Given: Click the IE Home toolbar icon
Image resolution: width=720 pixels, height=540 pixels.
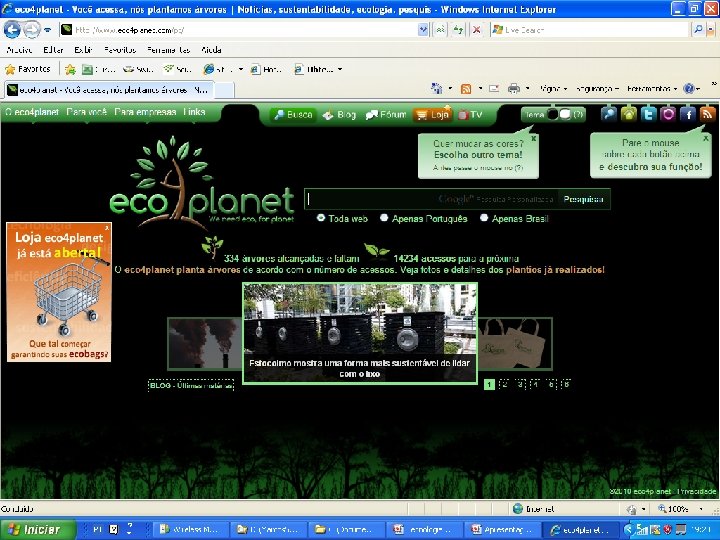Looking at the screenshot, I should coord(436,88).
